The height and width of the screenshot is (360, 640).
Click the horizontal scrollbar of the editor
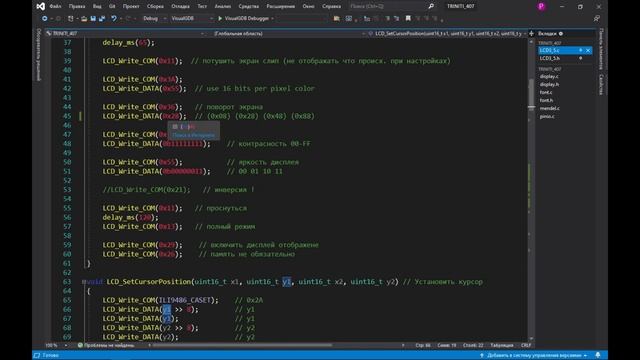[242, 345]
